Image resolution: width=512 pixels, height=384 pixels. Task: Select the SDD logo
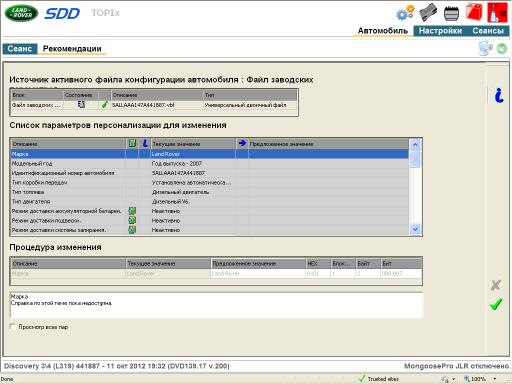pos(62,13)
